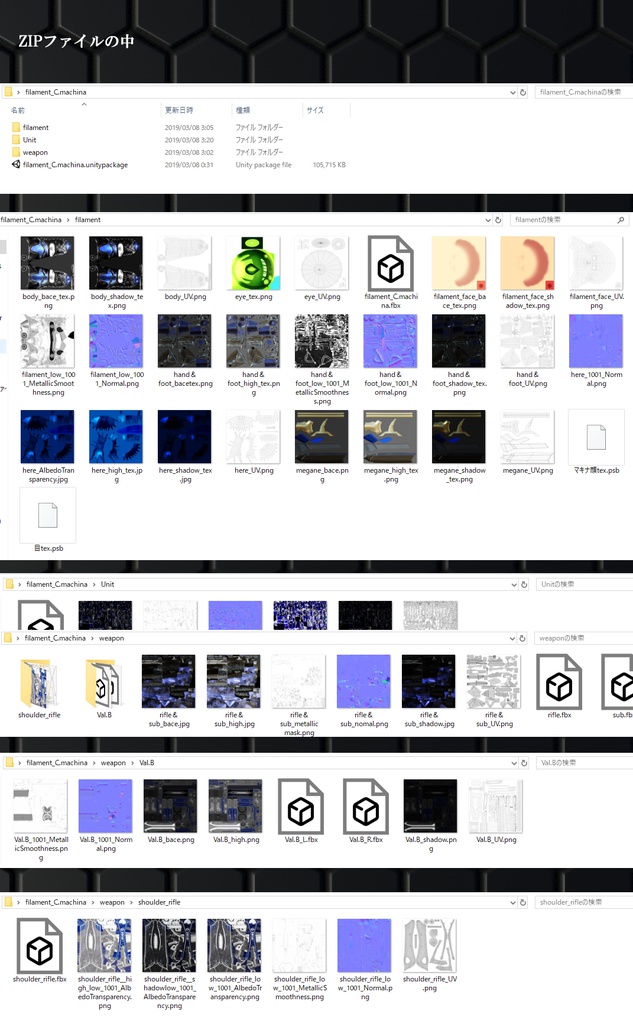This screenshot has height=1024, width=633.
Task: Expand address dropdown in filament folder window
Action: 488,220
